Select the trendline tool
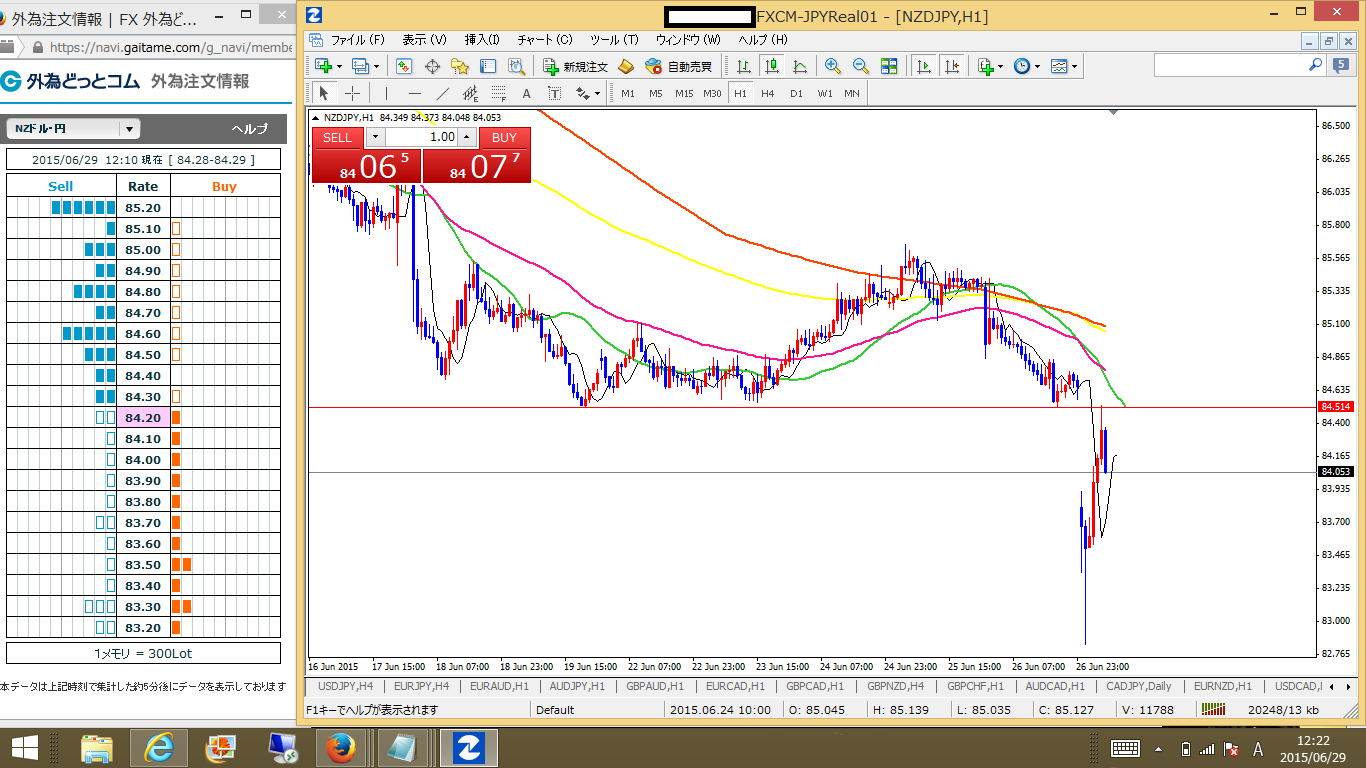This screenshot has width=1366, height=768. 442,93
